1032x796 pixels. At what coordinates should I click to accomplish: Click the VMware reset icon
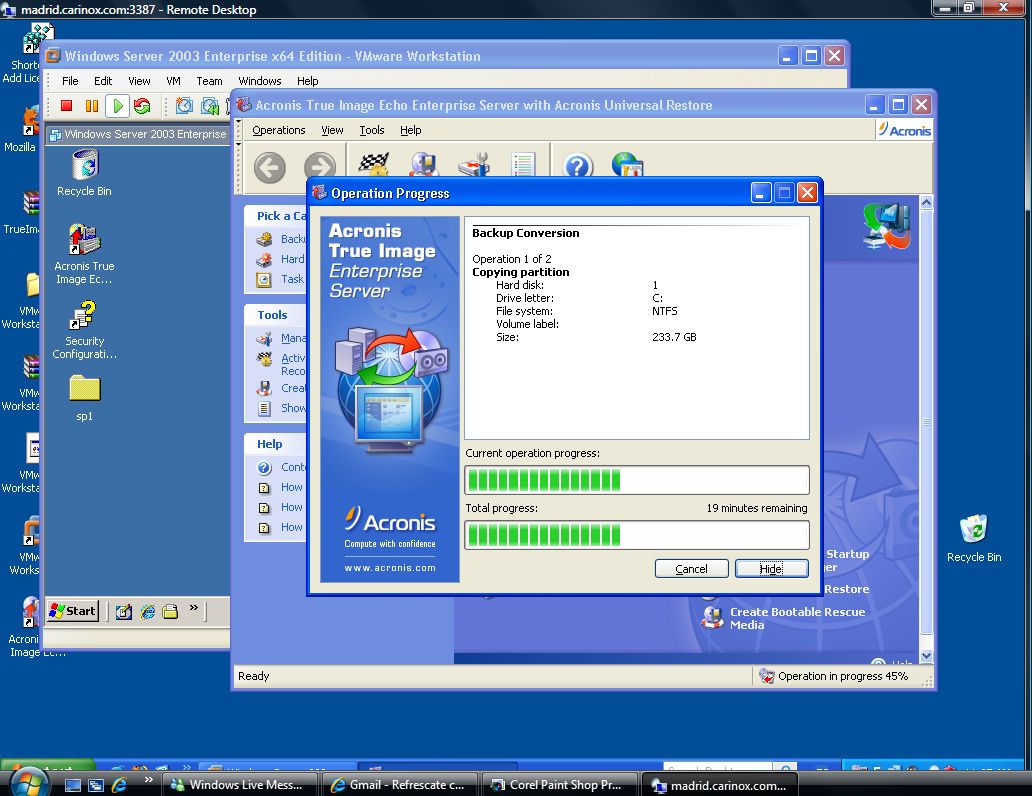[x=142, y=106]
